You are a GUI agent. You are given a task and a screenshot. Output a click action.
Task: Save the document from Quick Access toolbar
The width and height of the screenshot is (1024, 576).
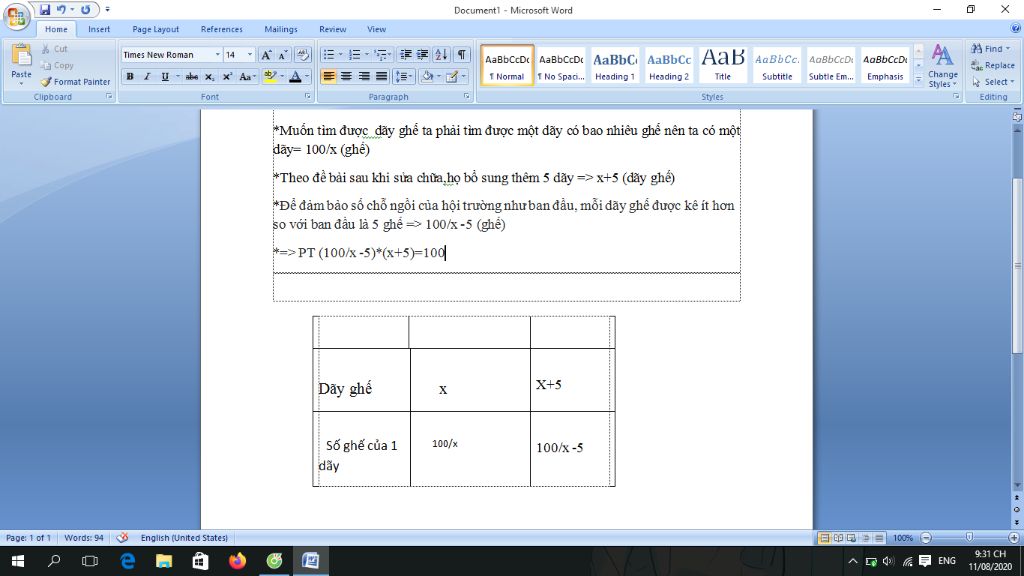click(44, 10)
